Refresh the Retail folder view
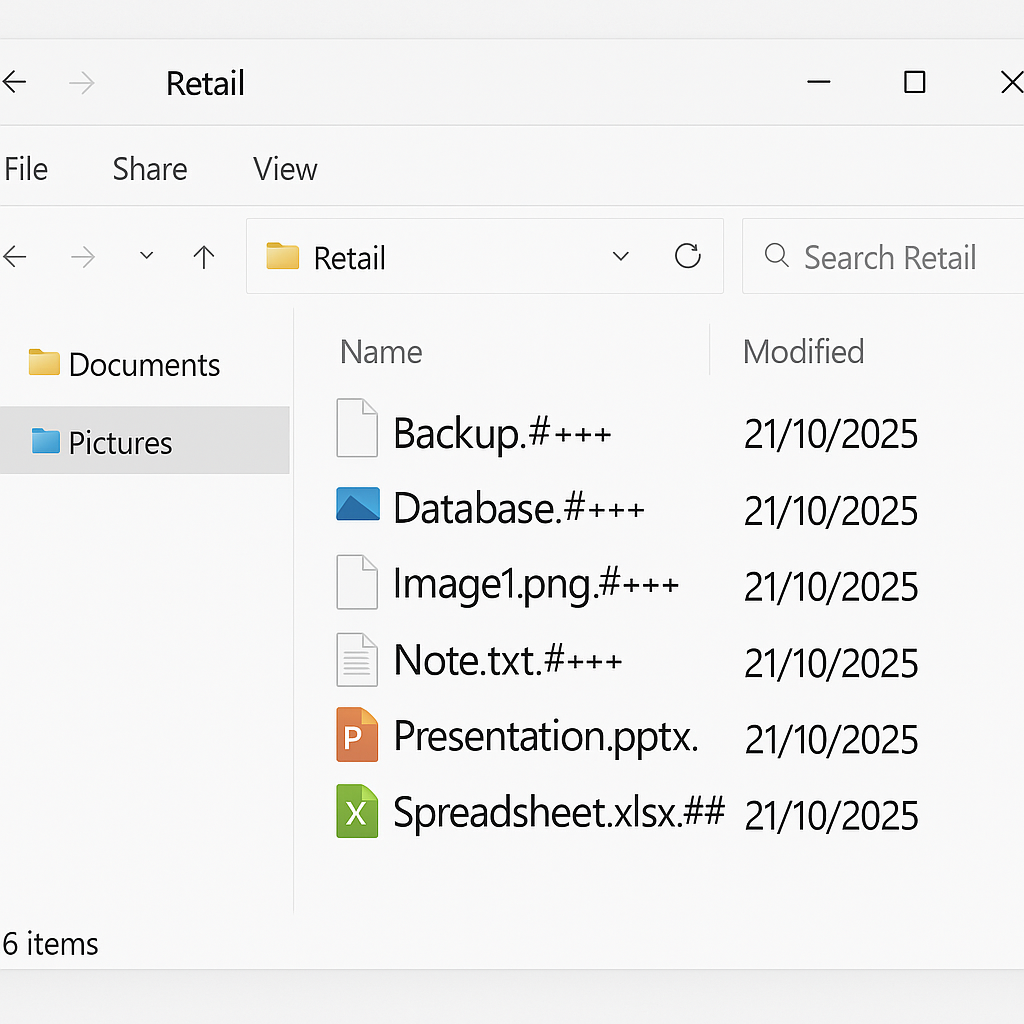This screenshot has height=1024, width=1024. click(687, 257)
